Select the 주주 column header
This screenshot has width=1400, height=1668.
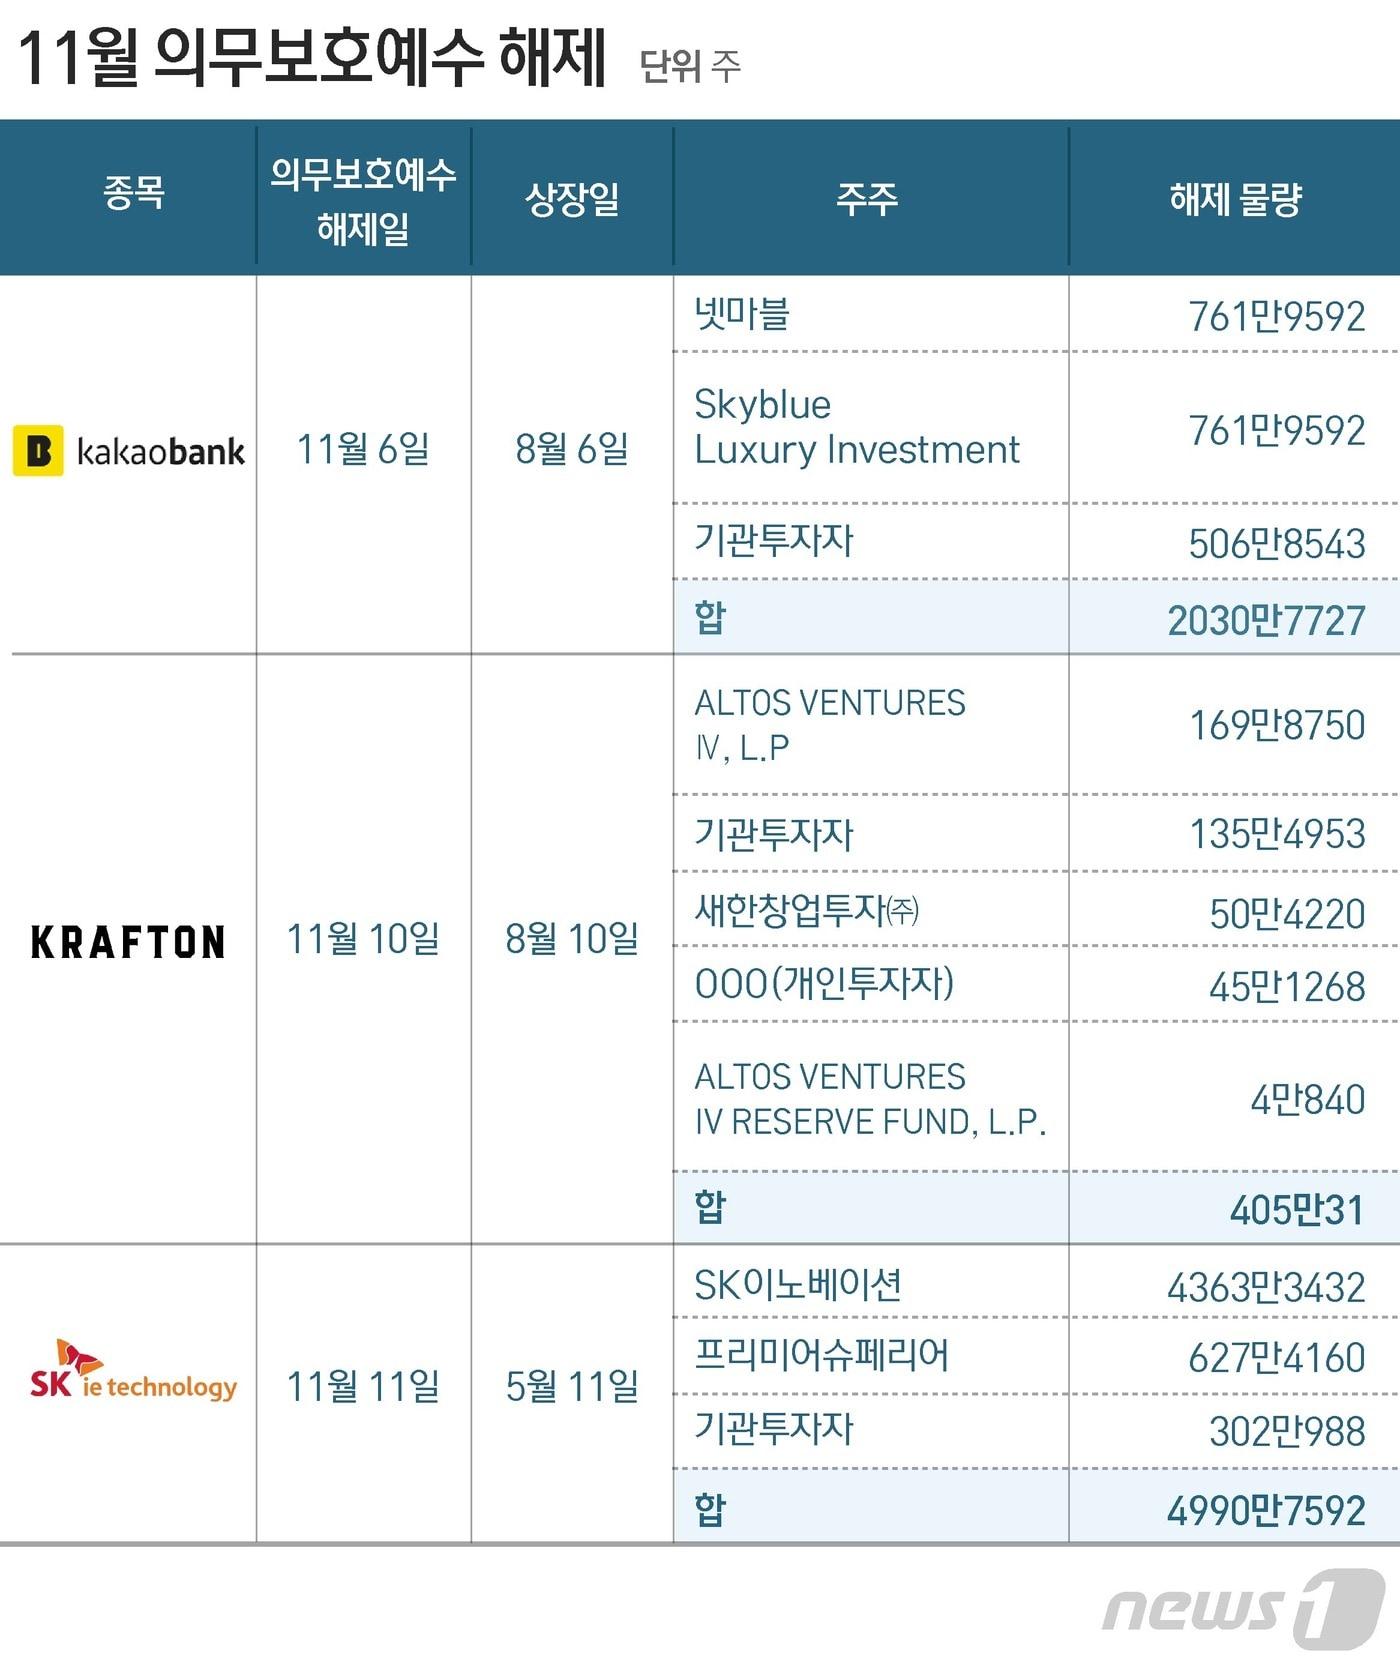(867, 199)
